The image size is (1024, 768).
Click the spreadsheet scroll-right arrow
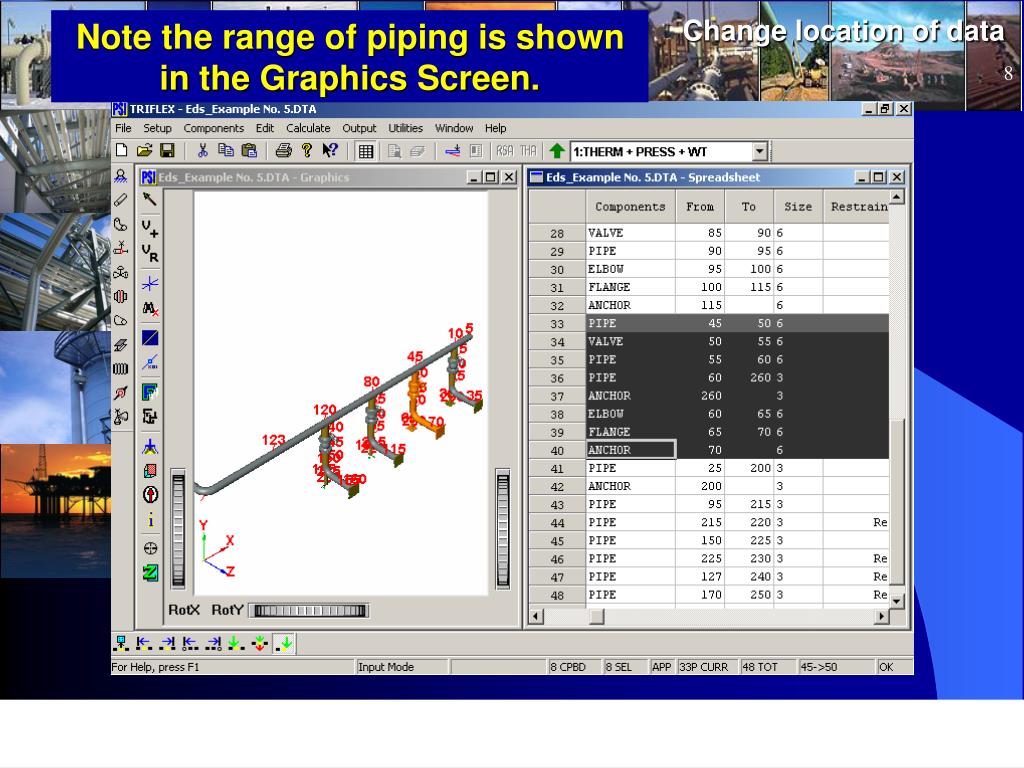point(882,616)
